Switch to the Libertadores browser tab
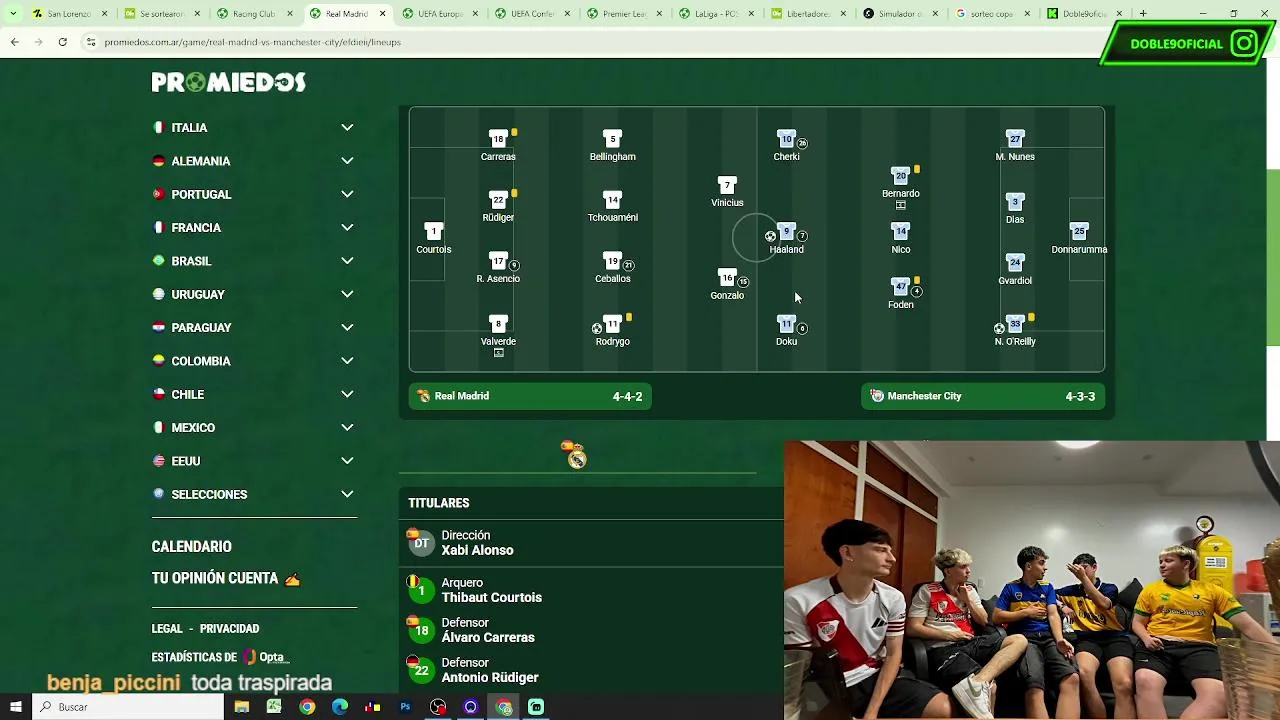Image resolution: width=1280 pixels, height=720 pixels. (x=807, y=14)
